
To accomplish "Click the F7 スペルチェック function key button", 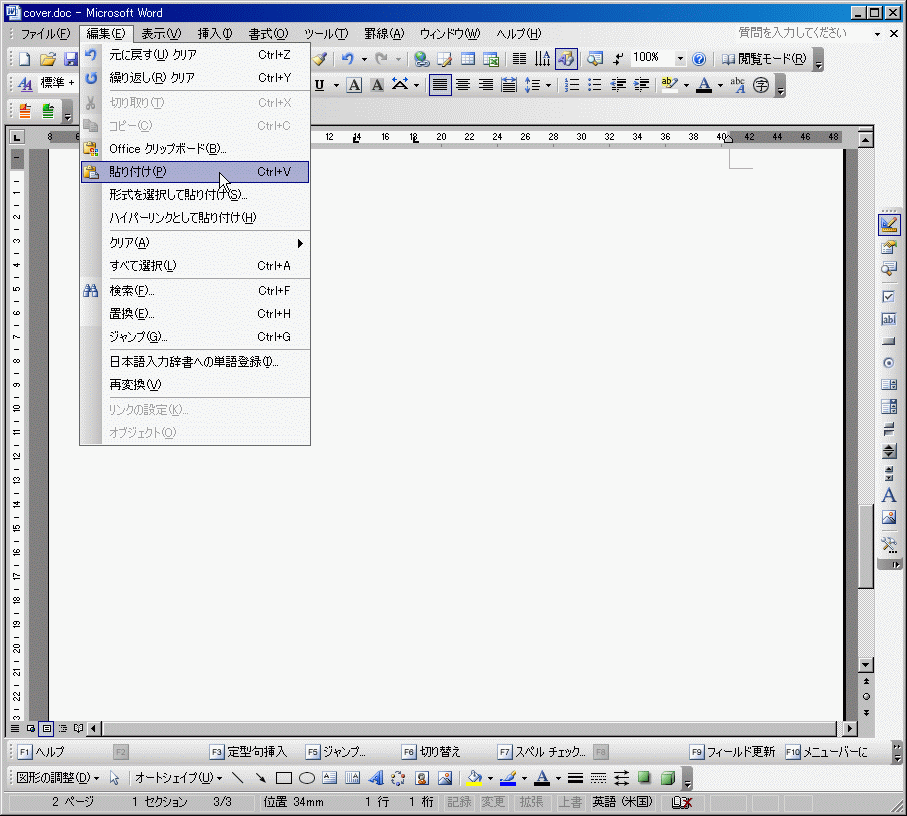I will [x=541, y=751].
